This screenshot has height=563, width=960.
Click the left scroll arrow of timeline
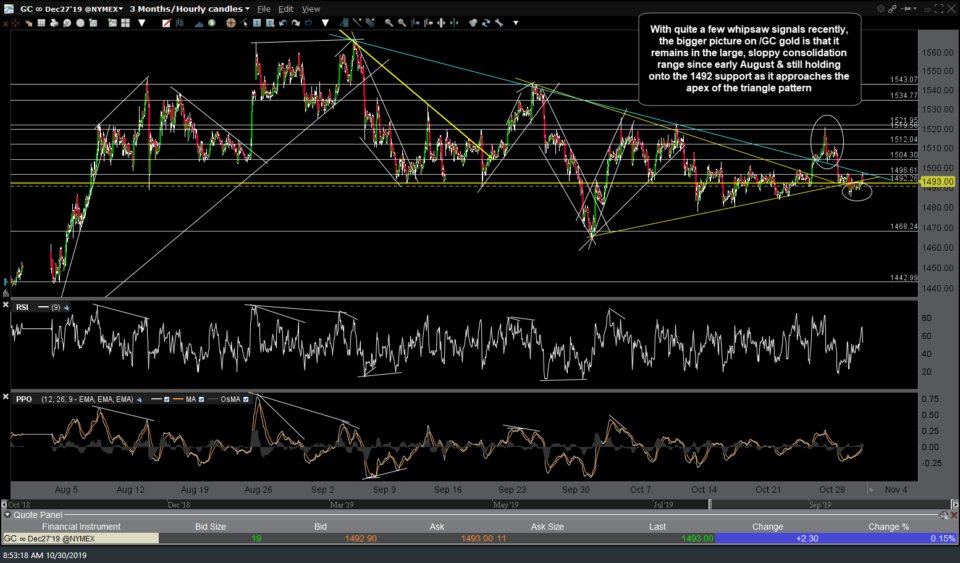click(5, 504)
